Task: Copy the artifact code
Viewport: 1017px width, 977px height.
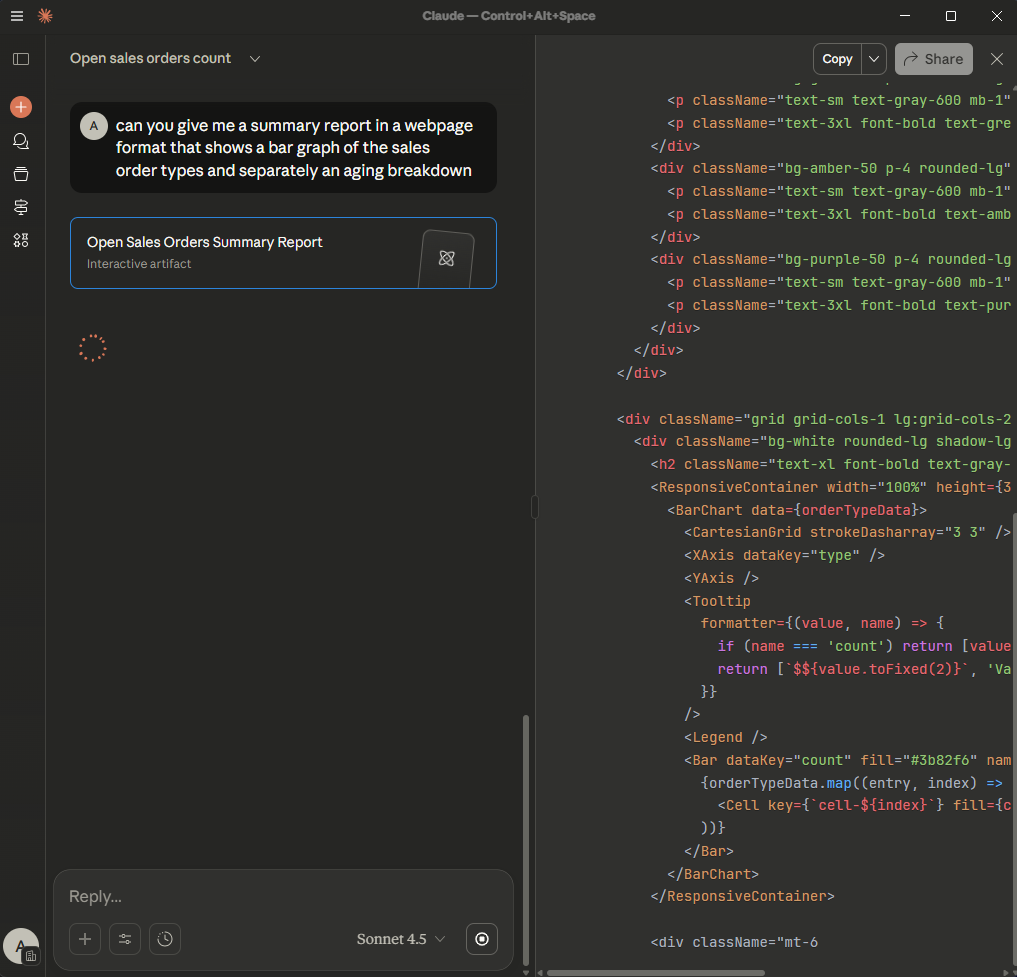Action: click(837, 59)
